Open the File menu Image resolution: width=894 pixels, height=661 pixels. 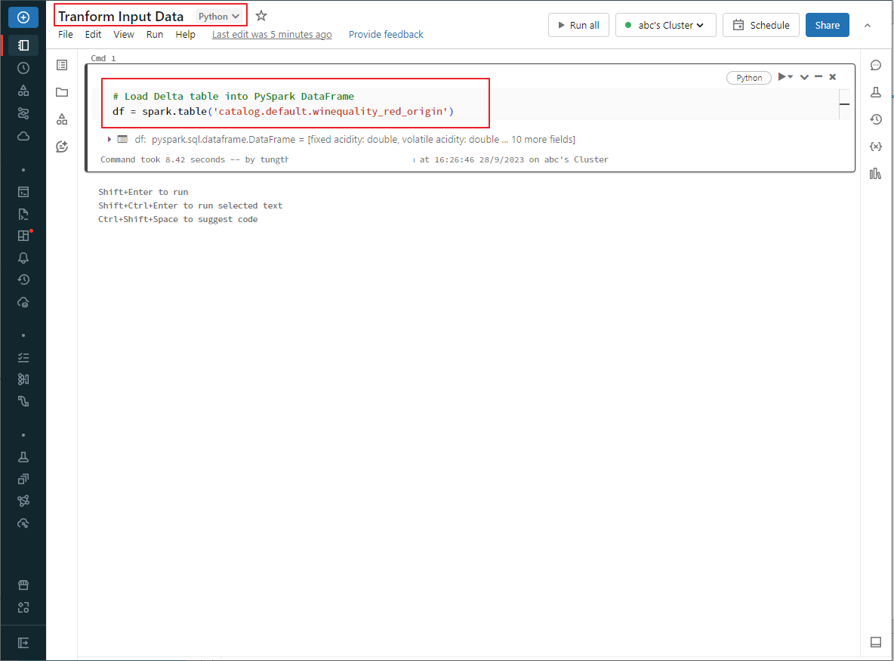point(66,34)
